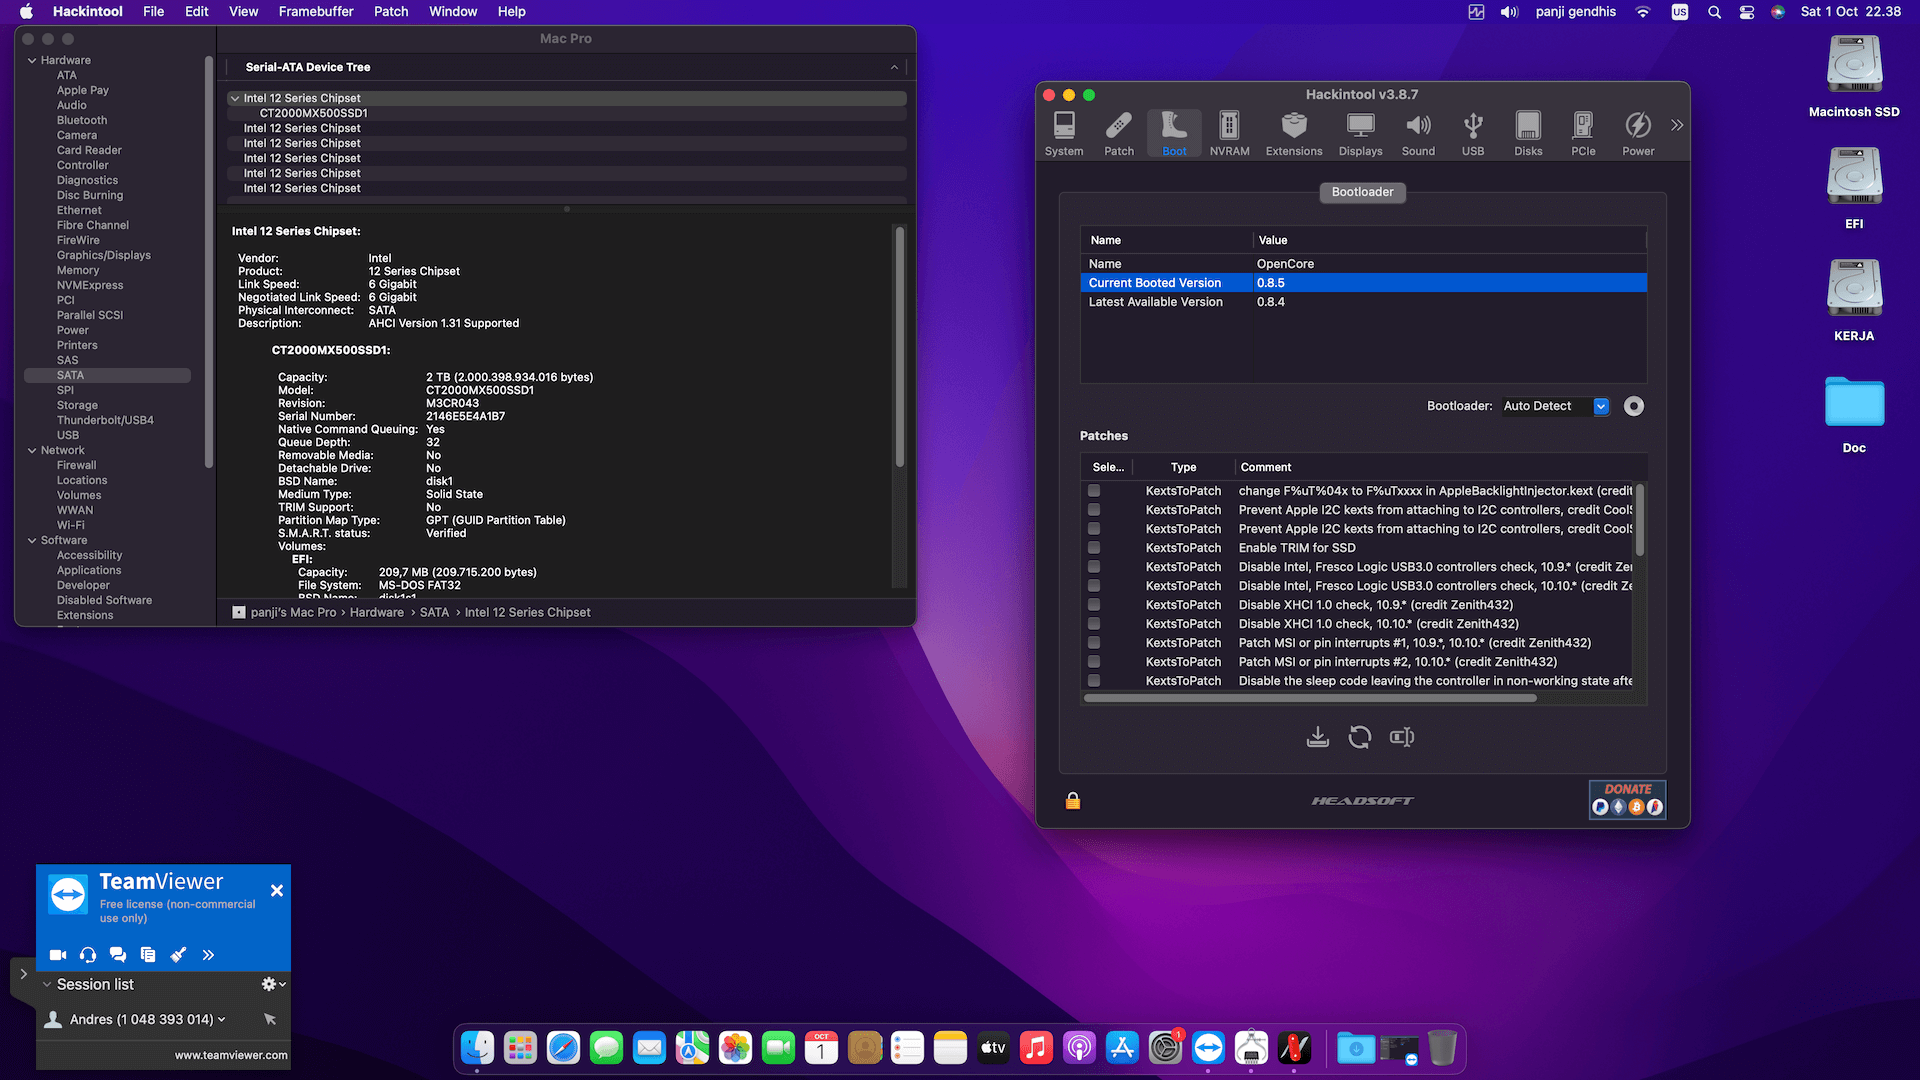1920x1080 pixels.
Task: Collapse the Software group in sidebar
Action: (32, 540)
